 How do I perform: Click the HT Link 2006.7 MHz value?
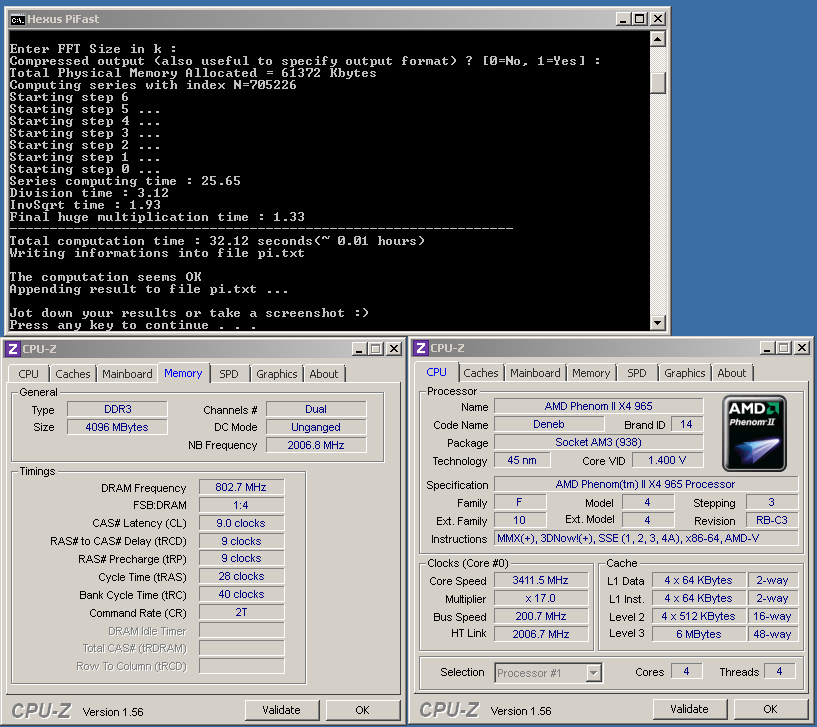tap(540, 634)
